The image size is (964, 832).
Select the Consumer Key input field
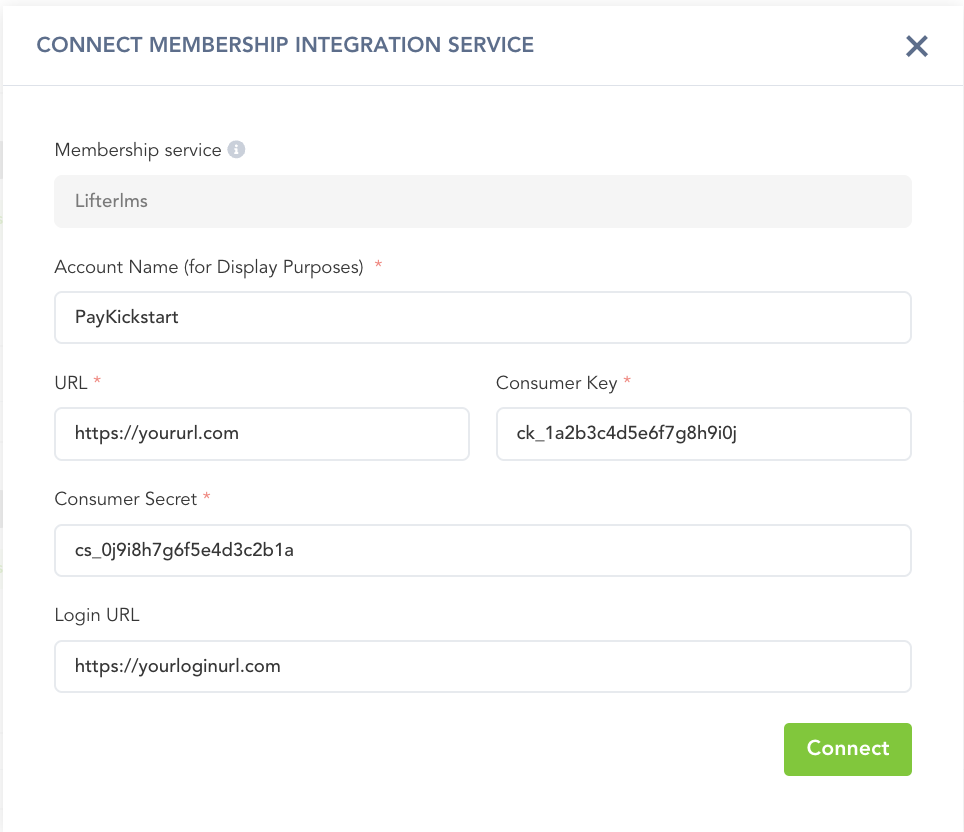pyautogui.click(x=703, y=433)
